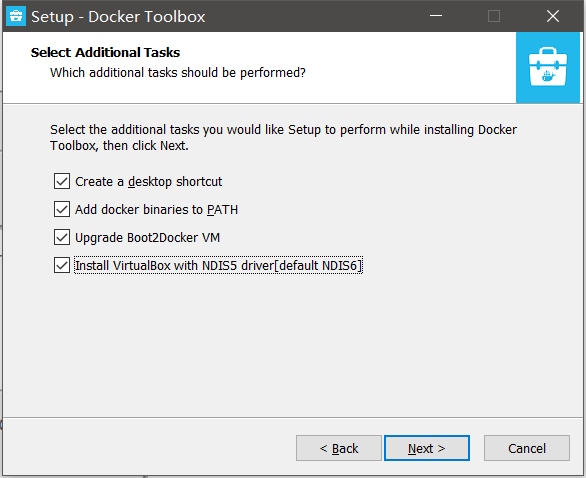This screenshot has height=478, width=586.
Task: Toggle Add docker binaries to PATH checkbox
Action: pyautogui.click(x=62, y=209)
